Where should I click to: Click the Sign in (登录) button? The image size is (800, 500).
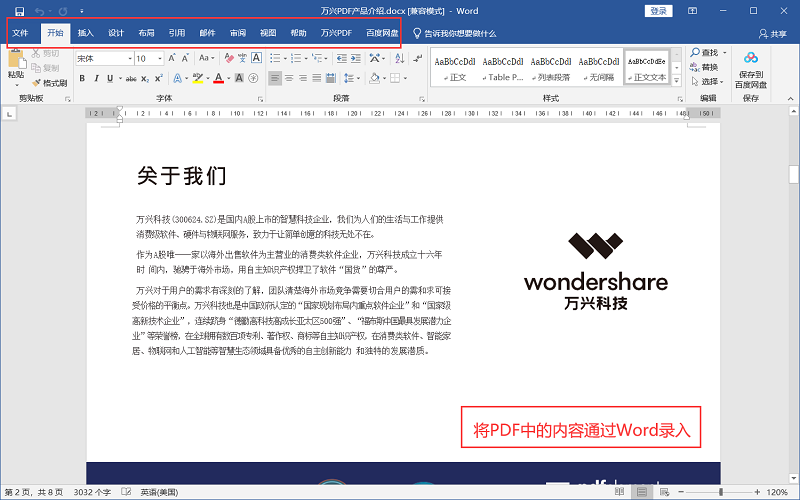point(658,11)
